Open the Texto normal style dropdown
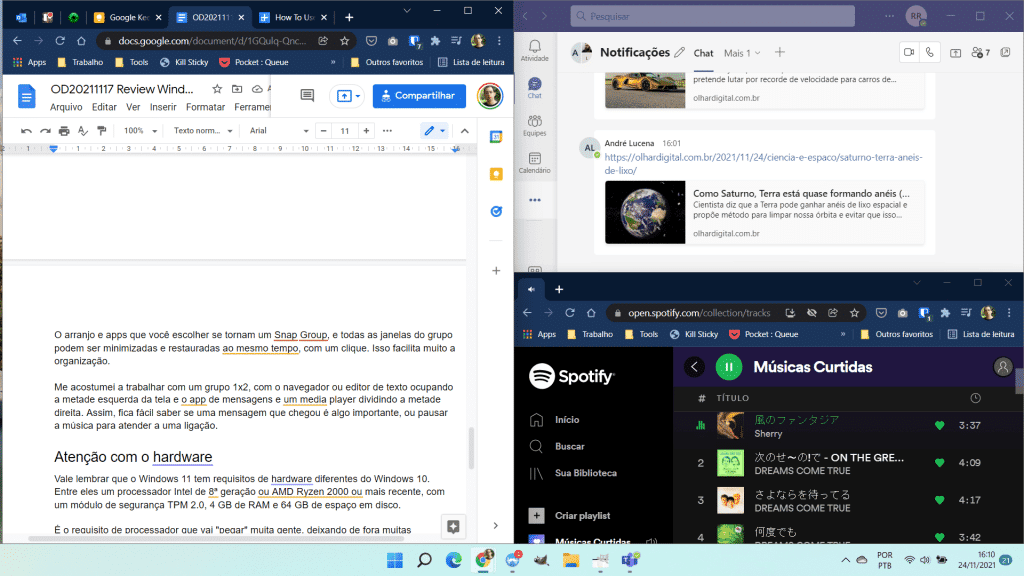 pos(202,131)
